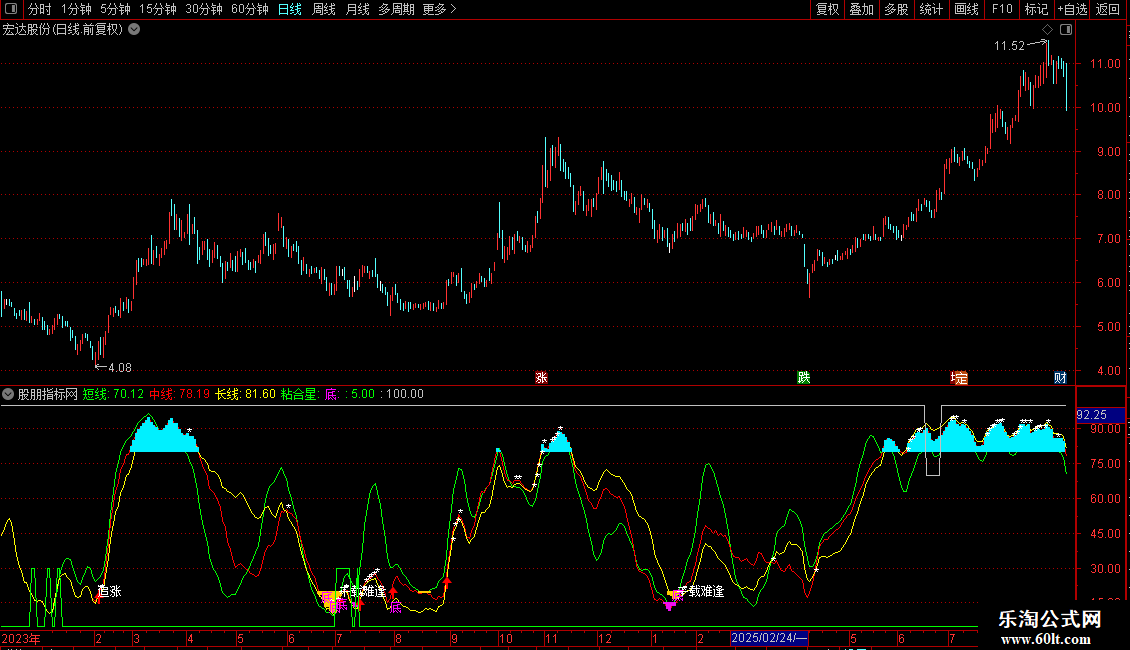Select the 60分钟 period tab
This screenshot has width=1130, height=650.
coord(249,9)
